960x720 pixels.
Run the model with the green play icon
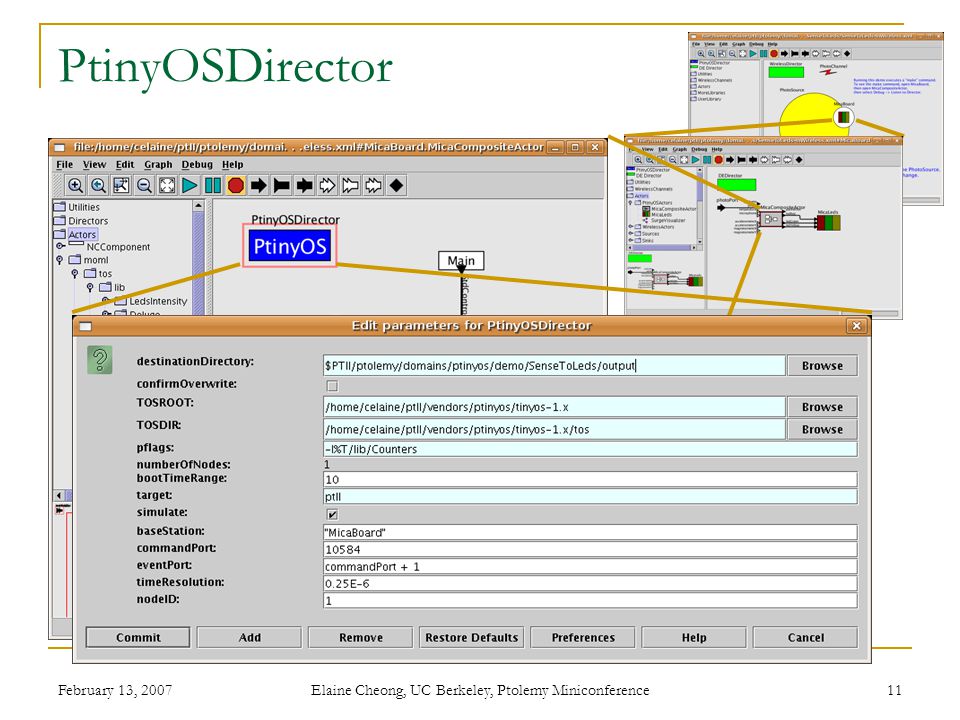[190, 186]
